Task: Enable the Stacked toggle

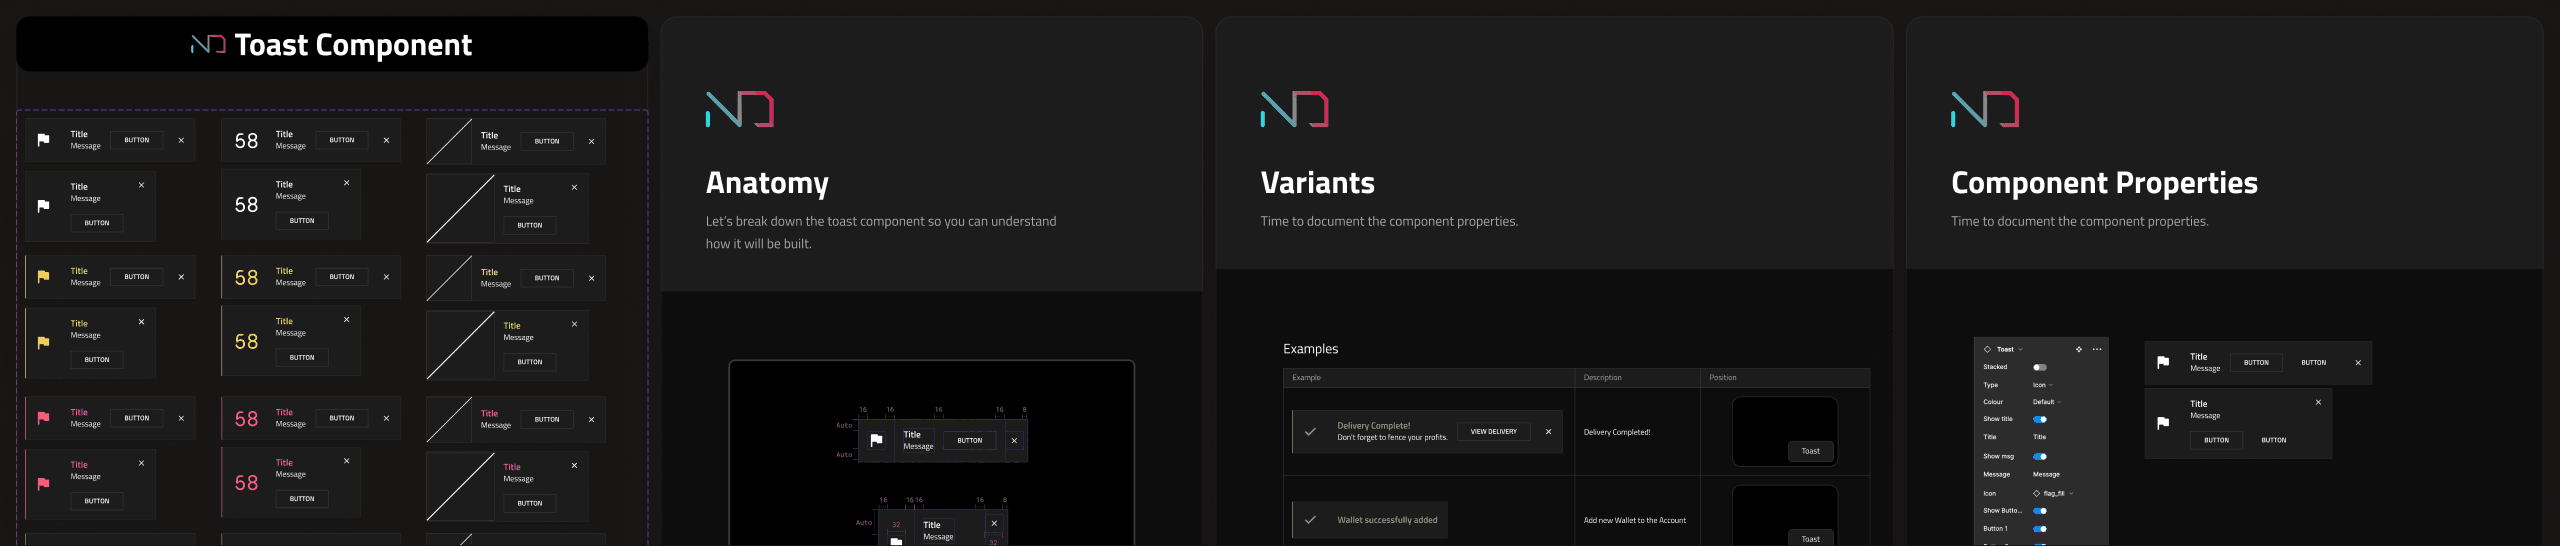Action: click(2040, 367)
